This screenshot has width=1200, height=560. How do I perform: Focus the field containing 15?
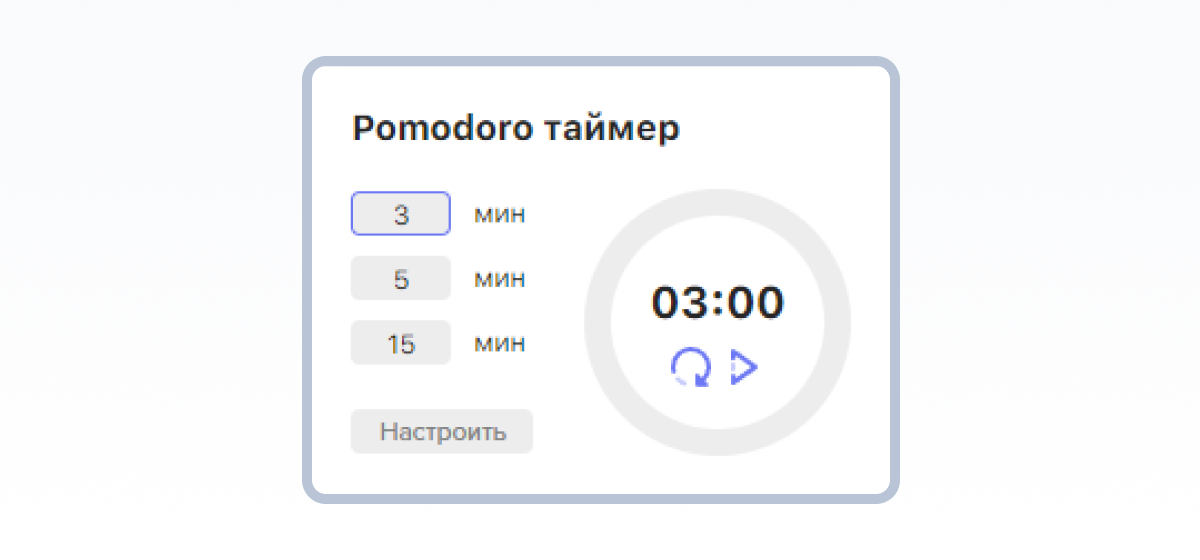point(400,343)
